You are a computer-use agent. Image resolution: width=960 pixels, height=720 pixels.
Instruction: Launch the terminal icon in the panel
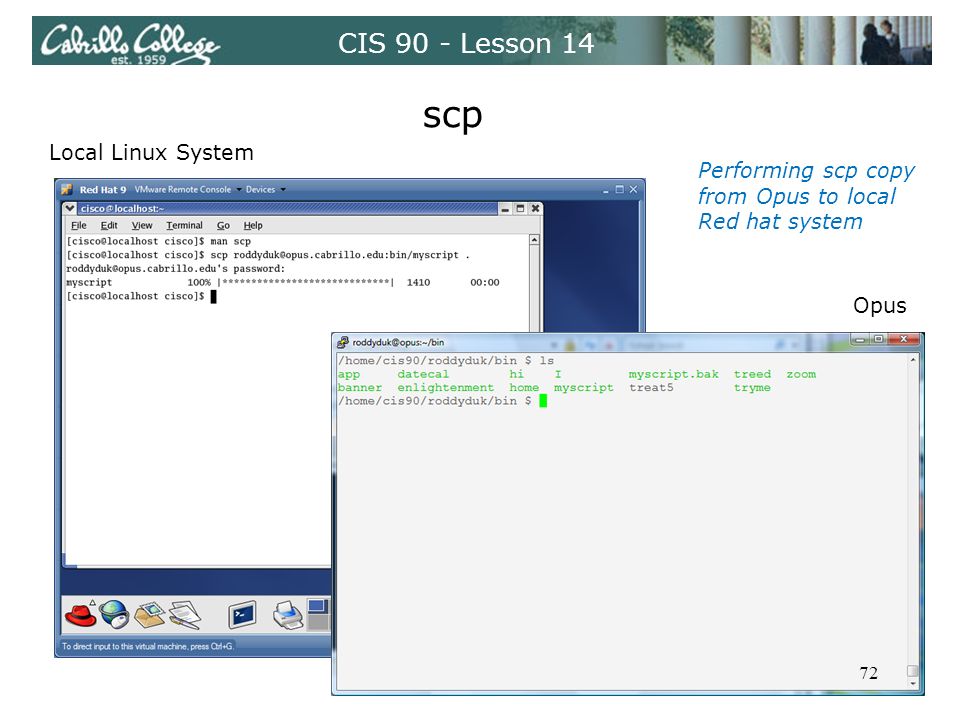tap(242, 615)
